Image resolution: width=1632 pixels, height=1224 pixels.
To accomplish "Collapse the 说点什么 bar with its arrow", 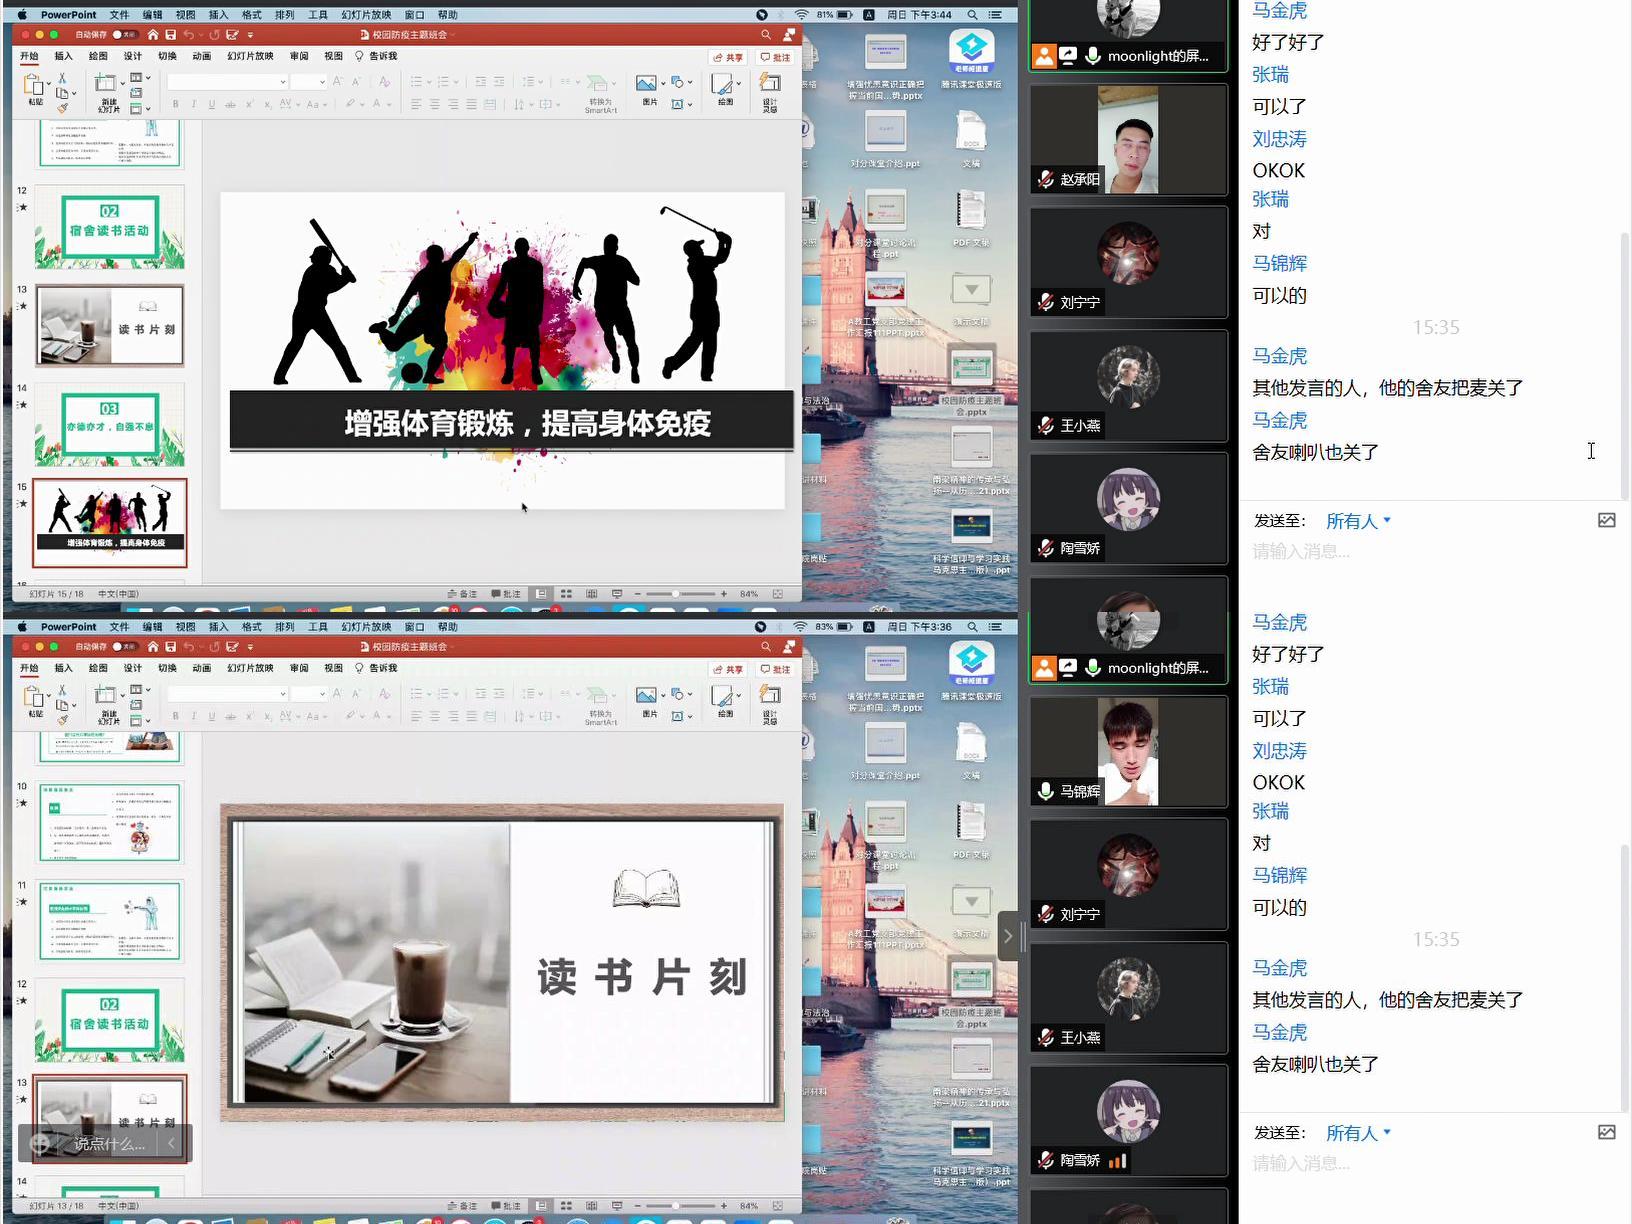I will pyautogui.click(x=172, y=1143).
